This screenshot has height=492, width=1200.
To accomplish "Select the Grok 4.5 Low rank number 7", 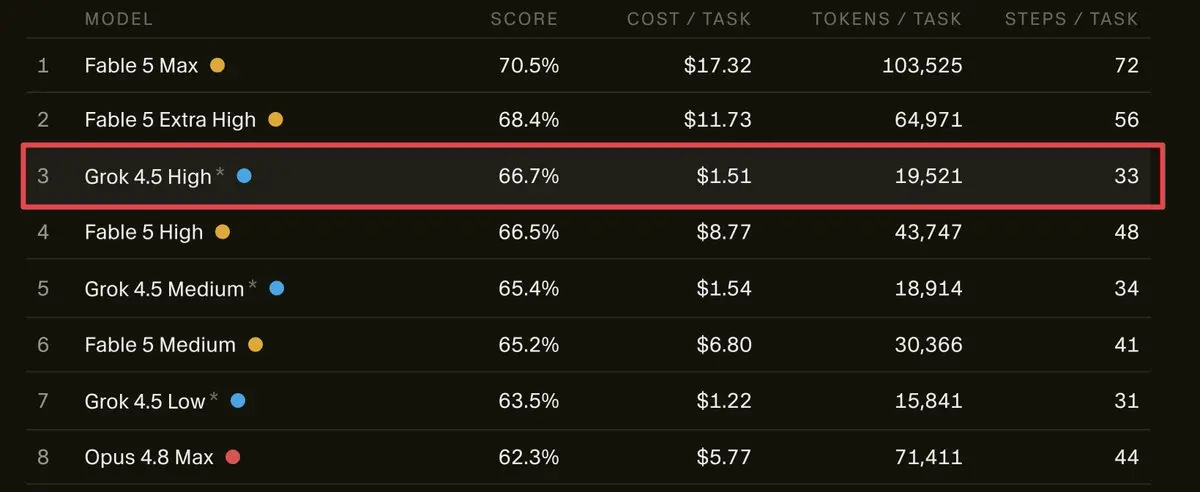I will pyautogui.click(x=43, y=401).
